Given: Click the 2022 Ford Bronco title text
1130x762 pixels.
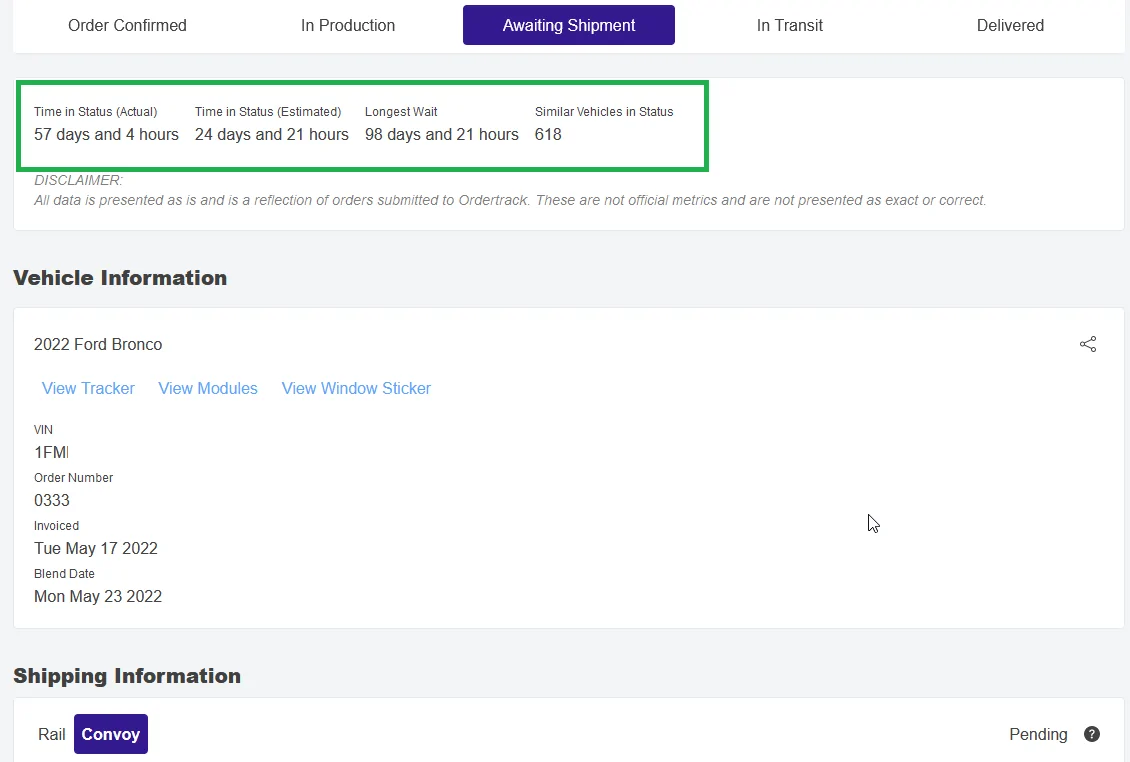Looking at the screenshot, I should pyautogui.click(x=98, y=345).
